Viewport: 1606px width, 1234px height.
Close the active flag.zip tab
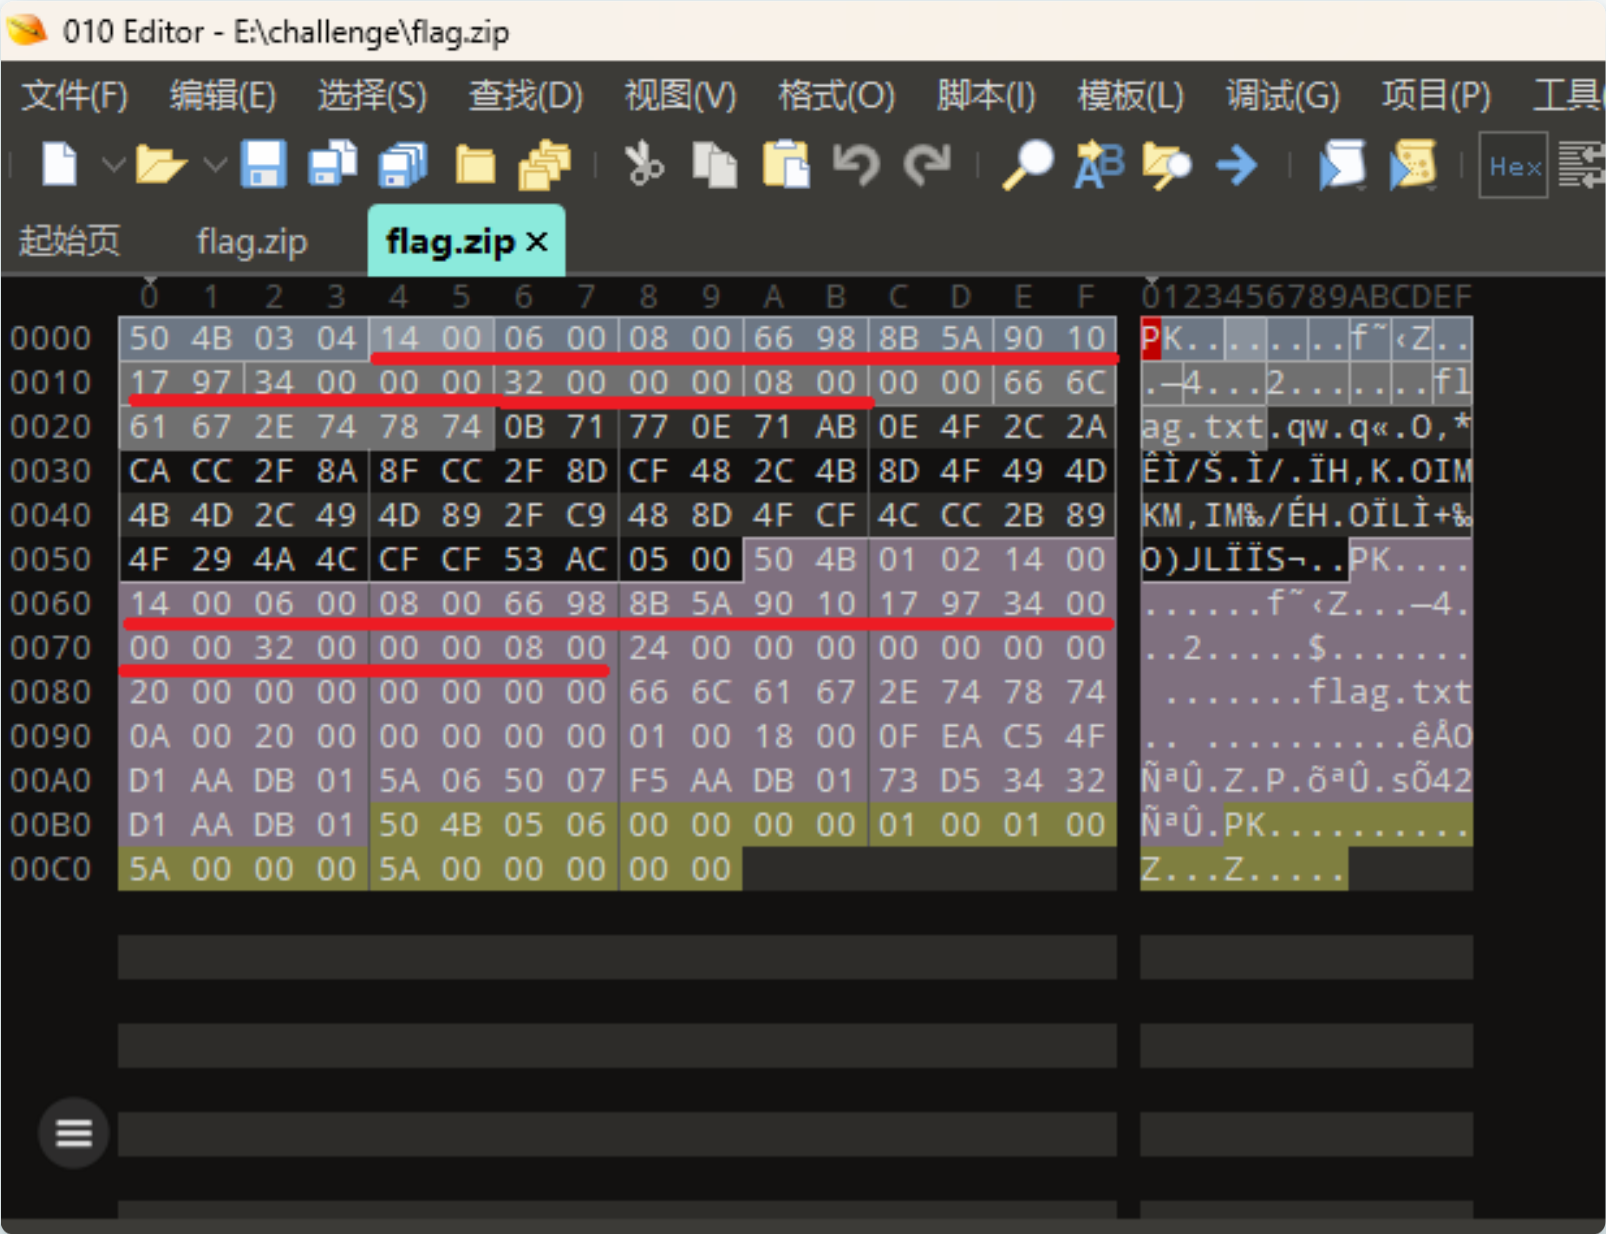tap(537, 241)
